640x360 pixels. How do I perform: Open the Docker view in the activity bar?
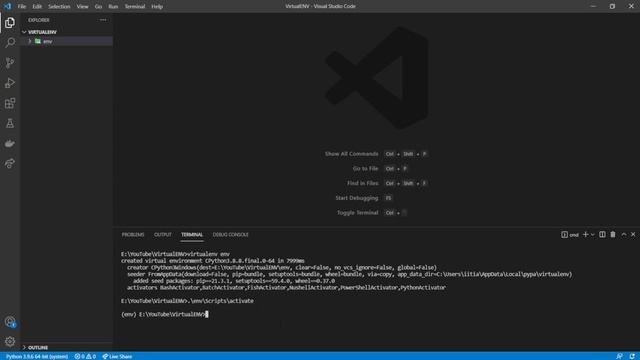[x=10, y=143]
